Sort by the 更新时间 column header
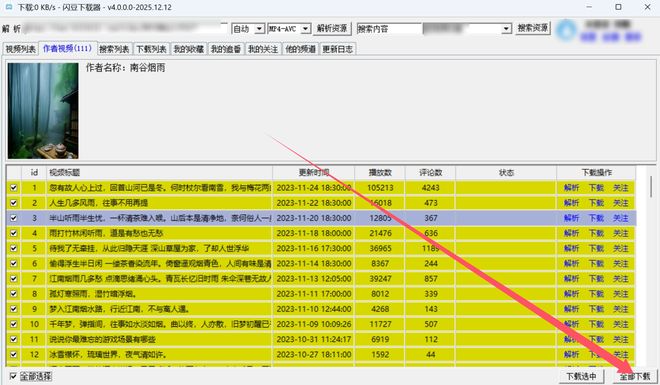Viewport: 660px width, 385px height. (314, 173)
